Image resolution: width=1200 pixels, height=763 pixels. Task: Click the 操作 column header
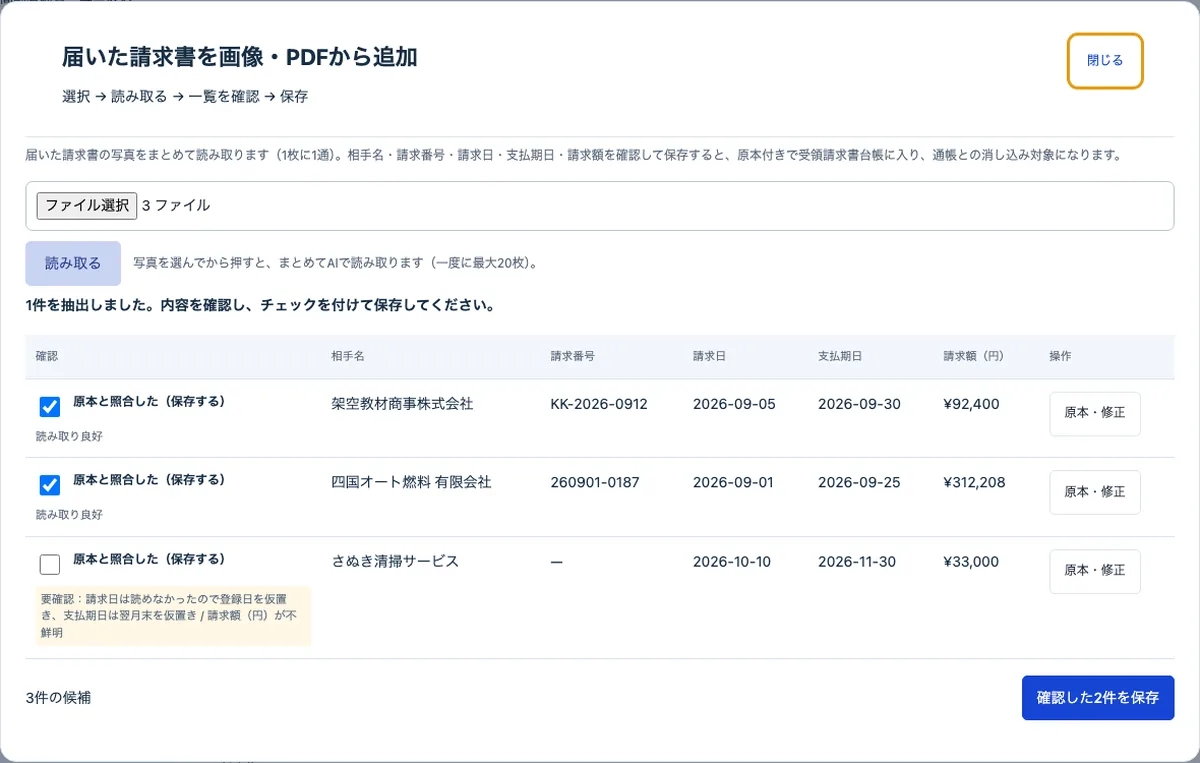point(1060,357)
